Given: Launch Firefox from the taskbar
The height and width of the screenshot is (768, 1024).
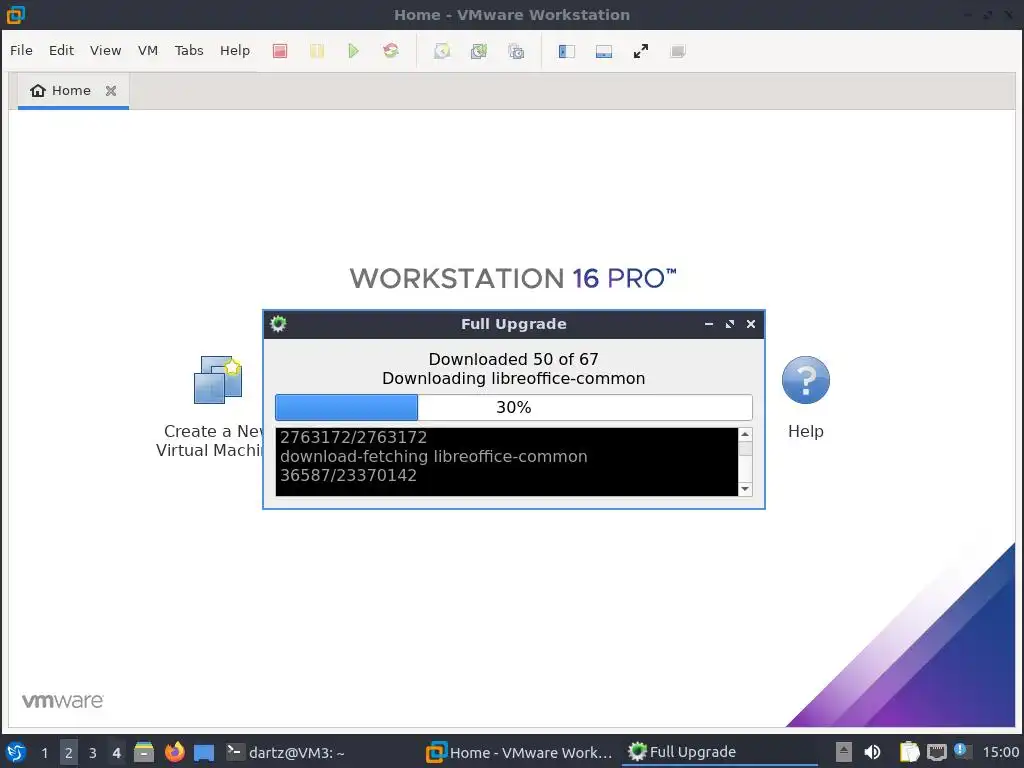Looking at the screenshot, I should coord(174,752).
